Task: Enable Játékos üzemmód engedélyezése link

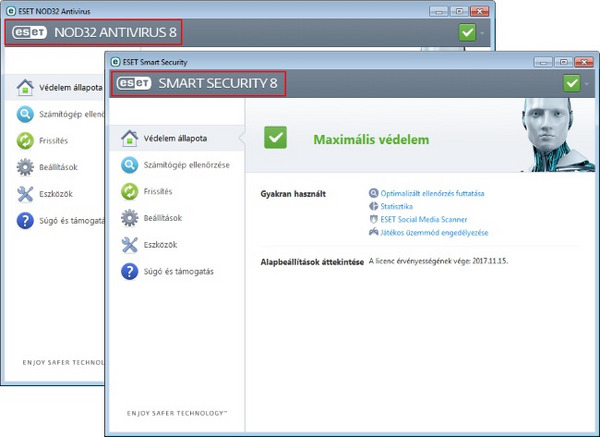Action: click(x=434, y=232)
